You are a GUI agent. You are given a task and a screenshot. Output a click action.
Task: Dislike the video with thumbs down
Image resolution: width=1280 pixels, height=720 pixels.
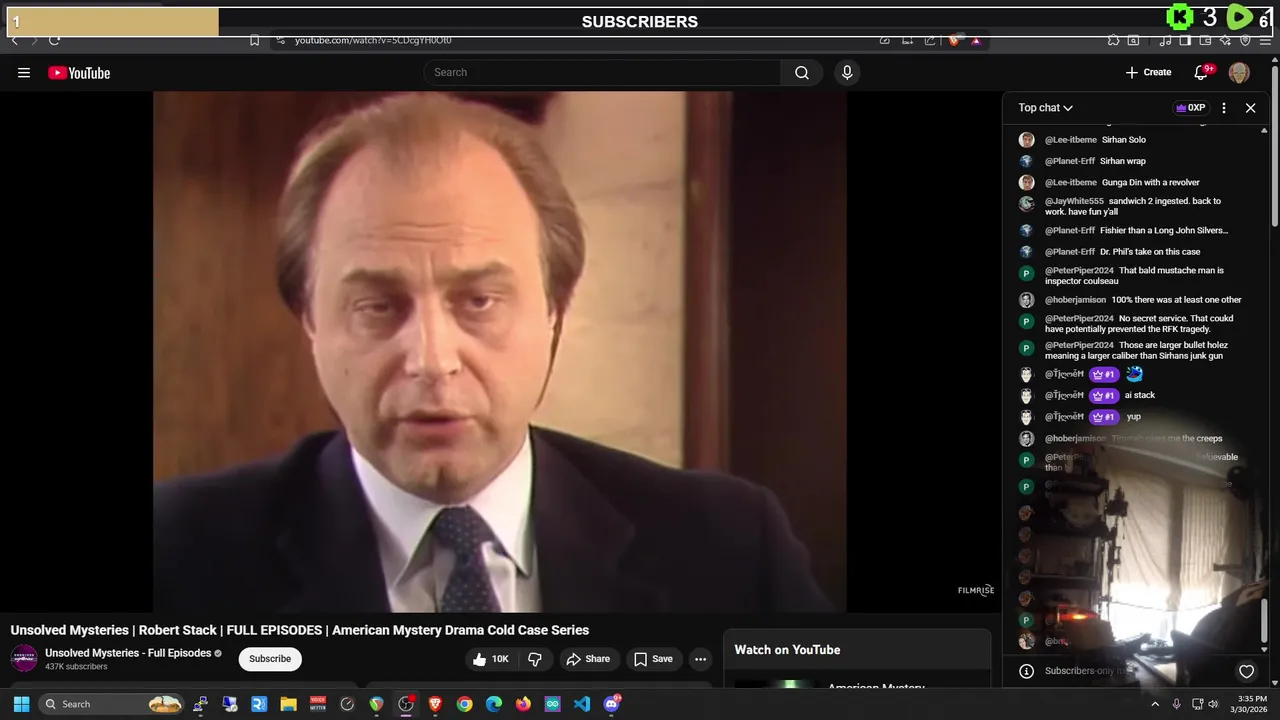(535, 659)
